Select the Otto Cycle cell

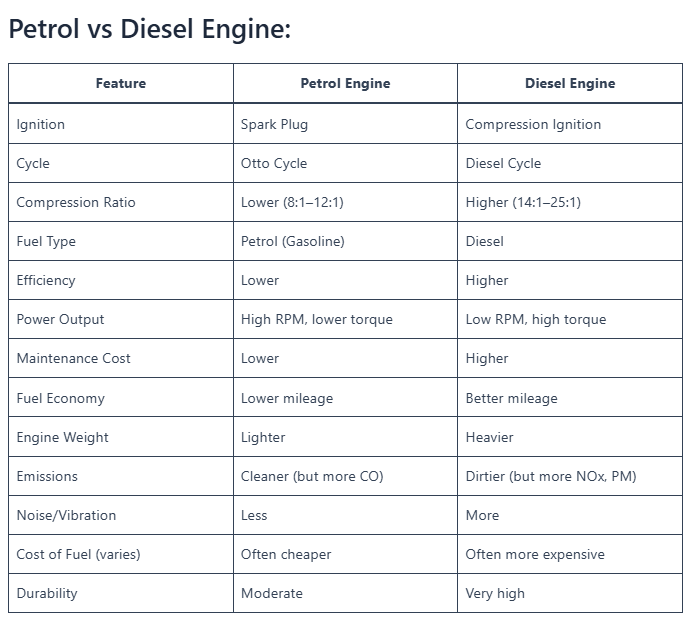pos(345,163)
